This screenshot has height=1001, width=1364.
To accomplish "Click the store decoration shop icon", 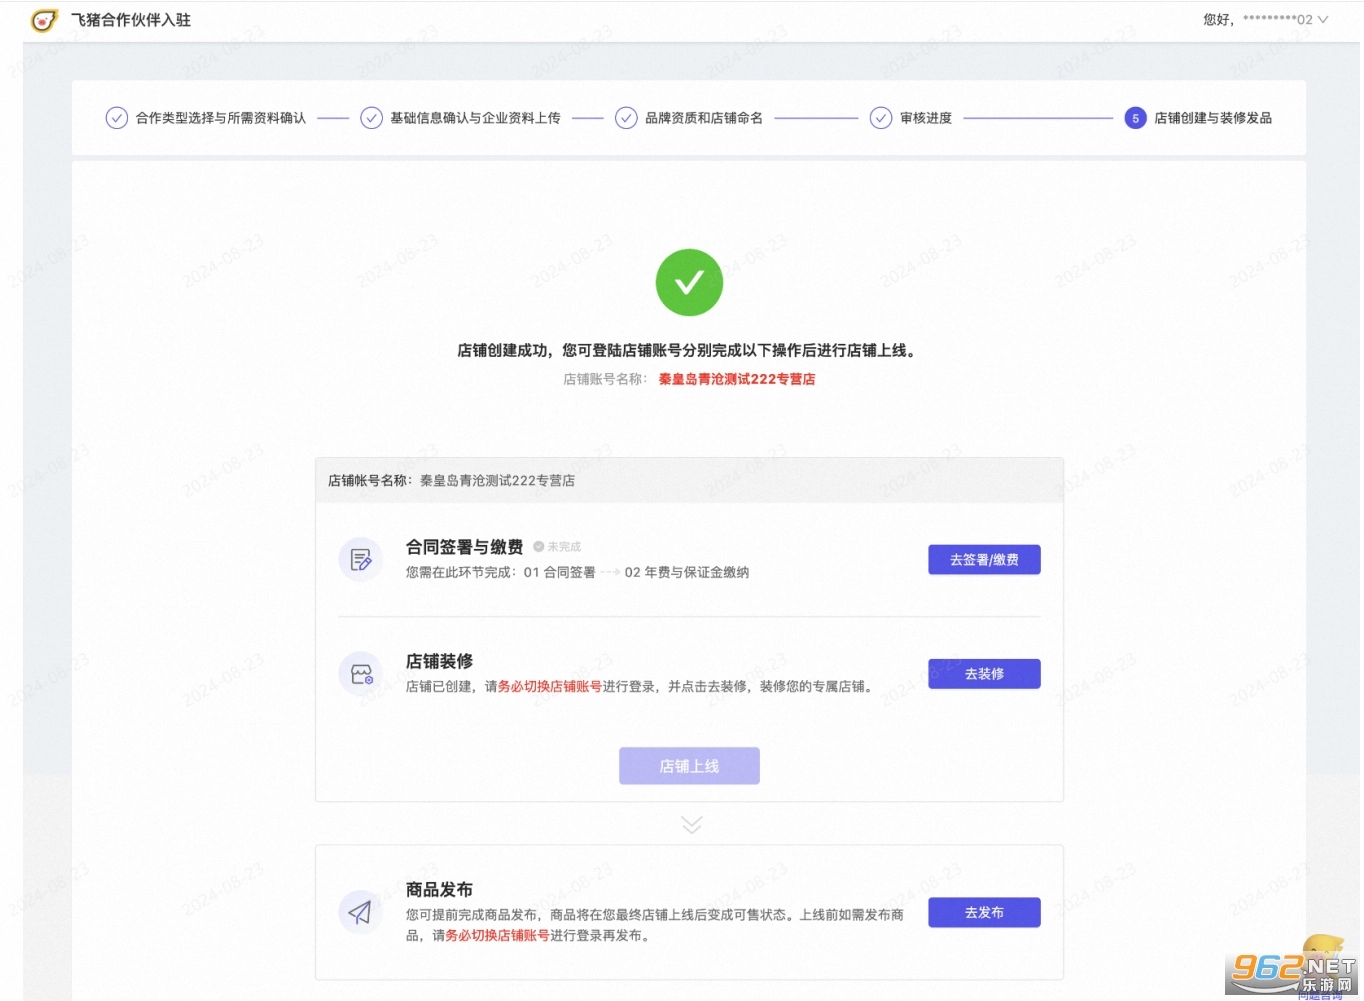I will [361, 674].
